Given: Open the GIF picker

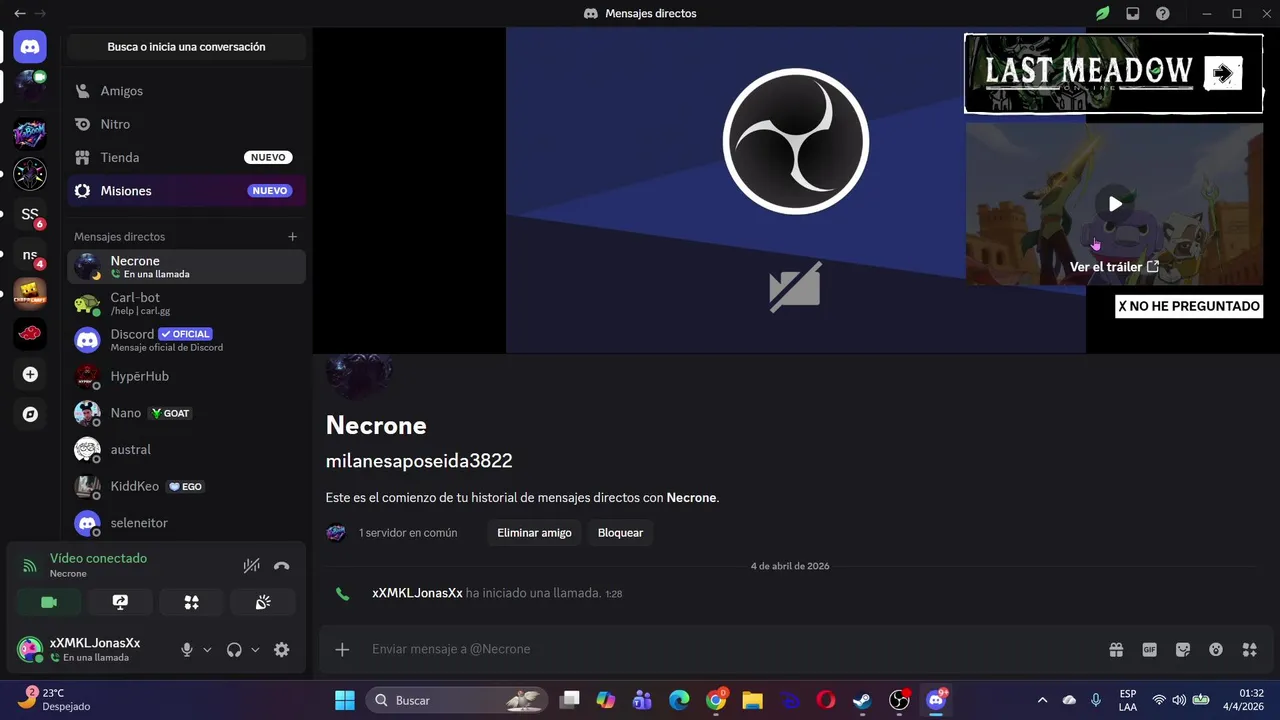Looking at the screenshot, I should point(1150,650).
